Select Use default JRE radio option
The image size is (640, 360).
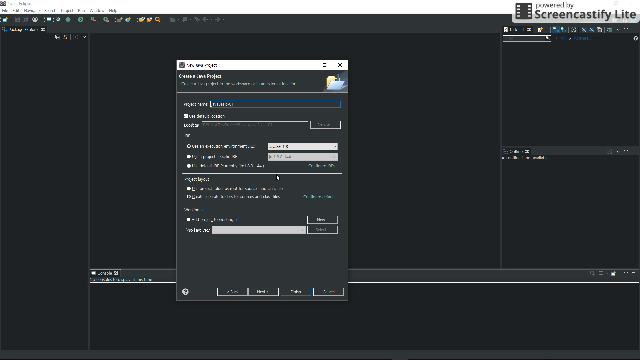click(x=189, y=166)
